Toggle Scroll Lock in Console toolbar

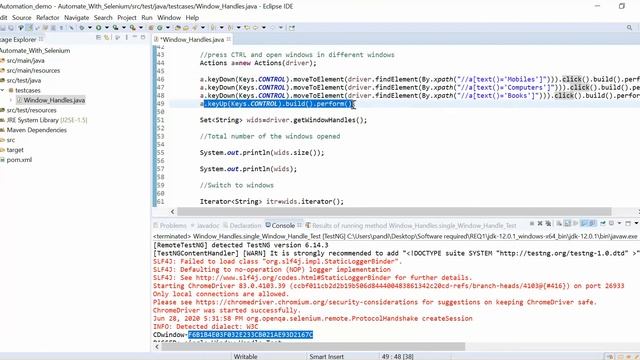click(x=567, y=223)
